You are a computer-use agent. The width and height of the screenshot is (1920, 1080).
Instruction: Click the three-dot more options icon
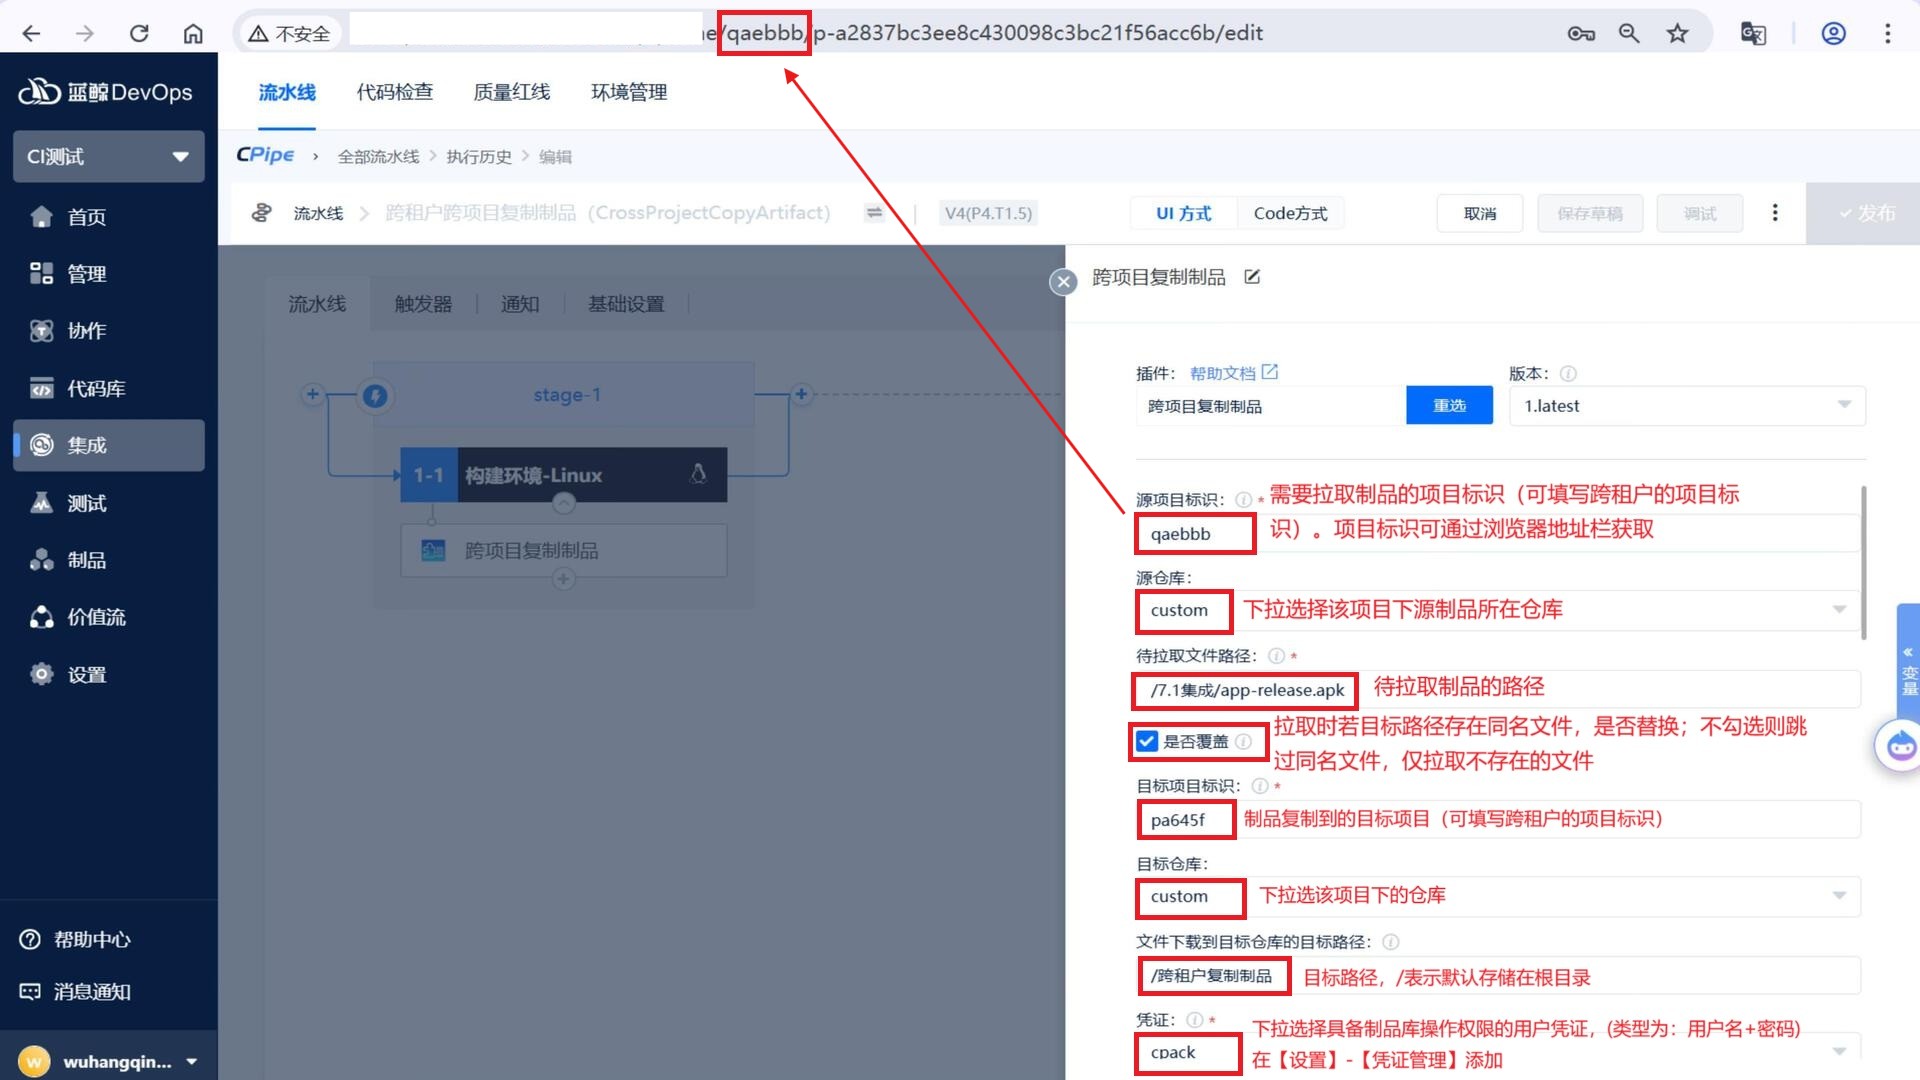(x=1775, y=213)
